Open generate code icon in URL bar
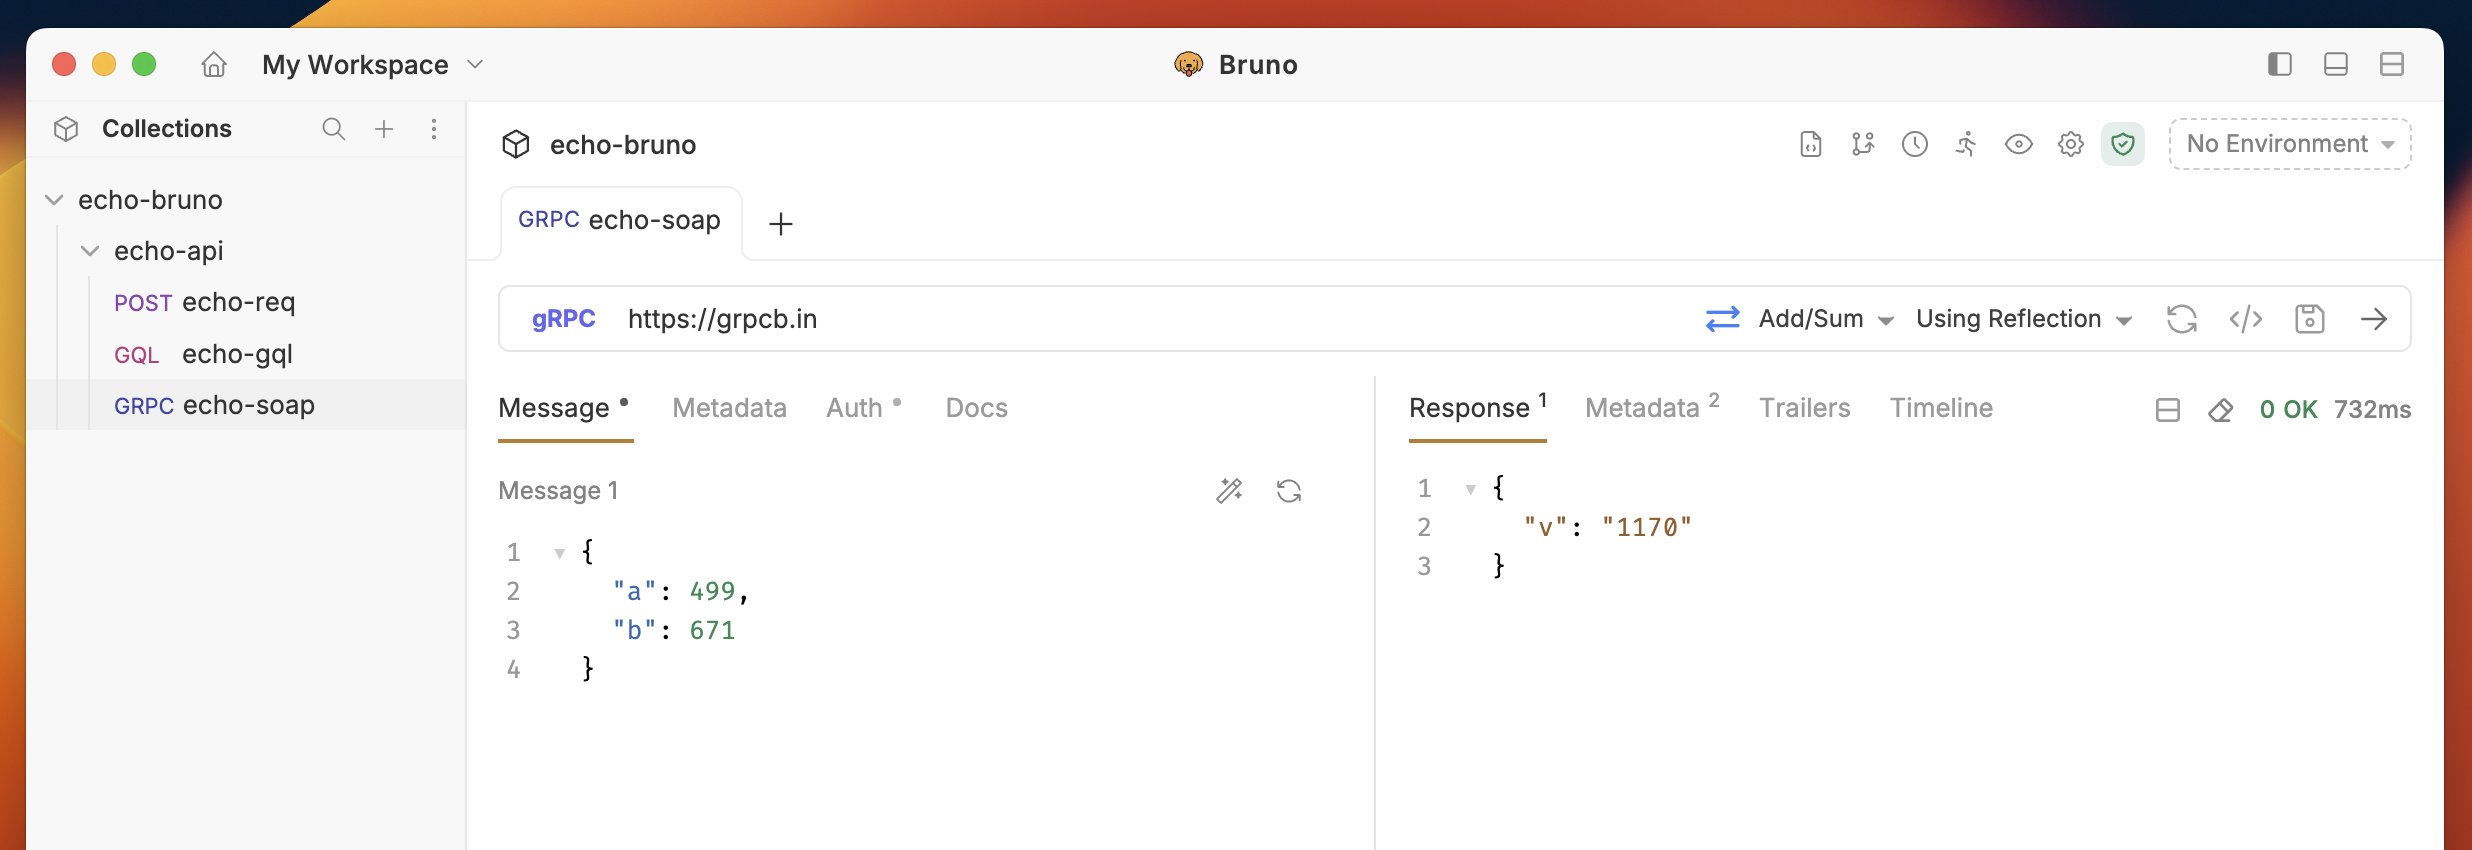Viewport: 2472px width, 850px height. click(2245, 319)
